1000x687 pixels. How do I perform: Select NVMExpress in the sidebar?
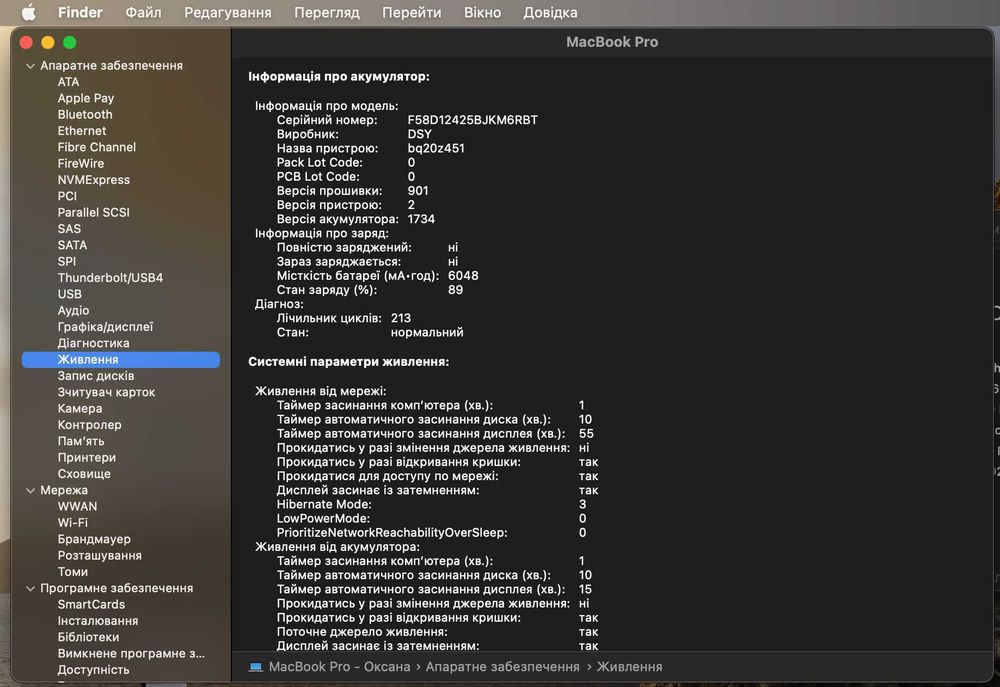click(x=94, y=180)
